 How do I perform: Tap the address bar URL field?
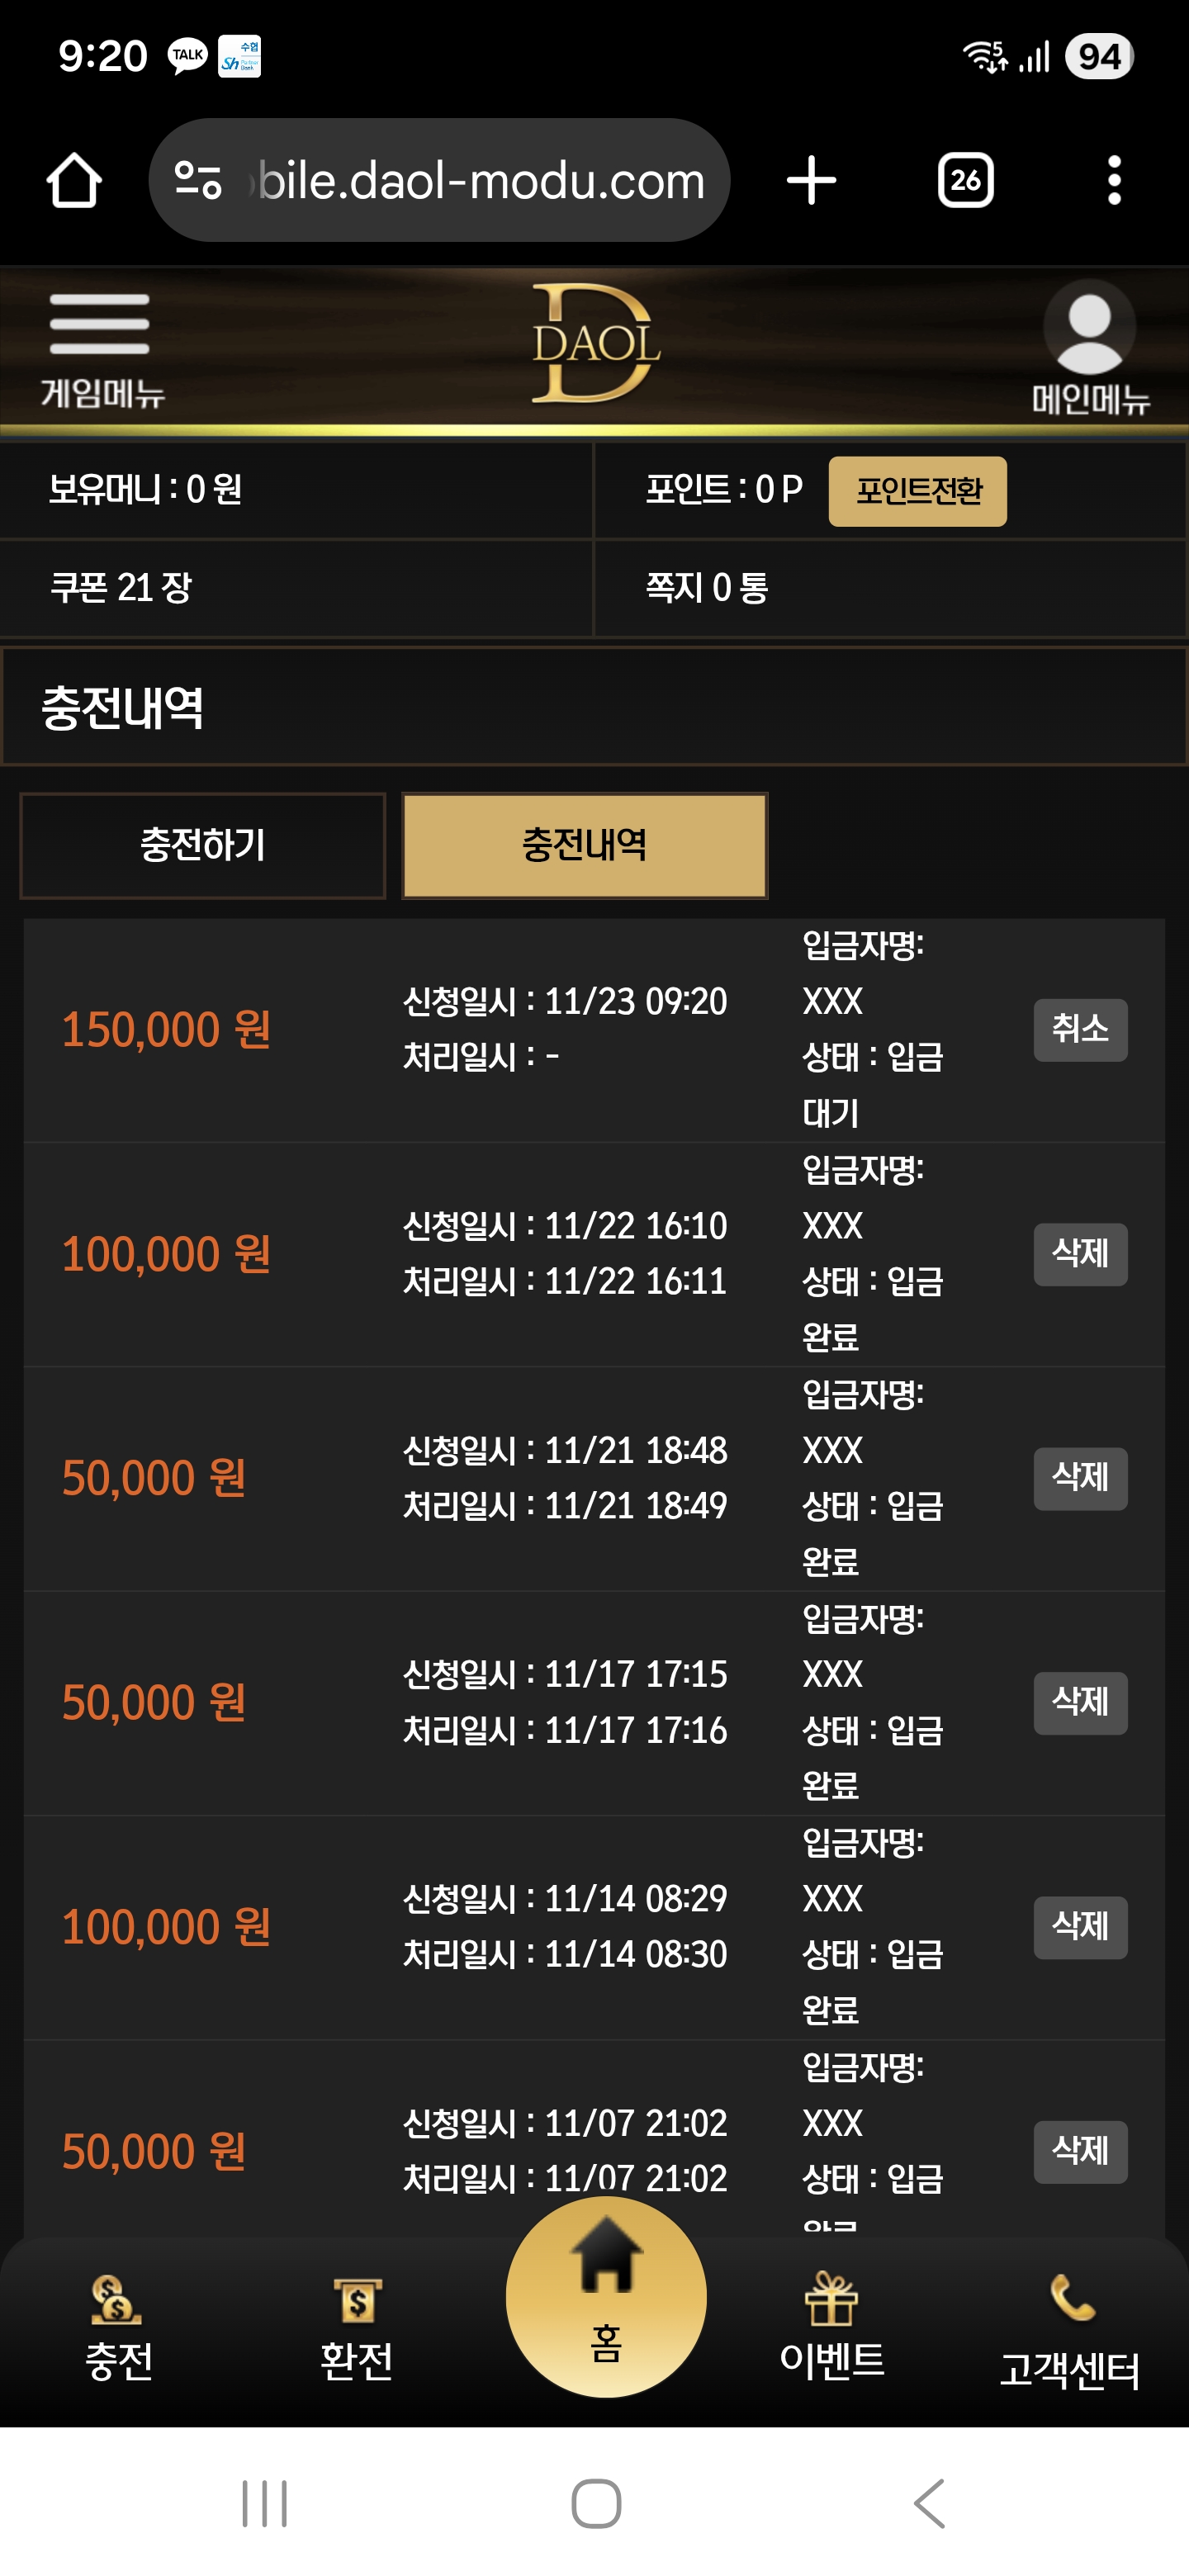click(x=480, y=181)
